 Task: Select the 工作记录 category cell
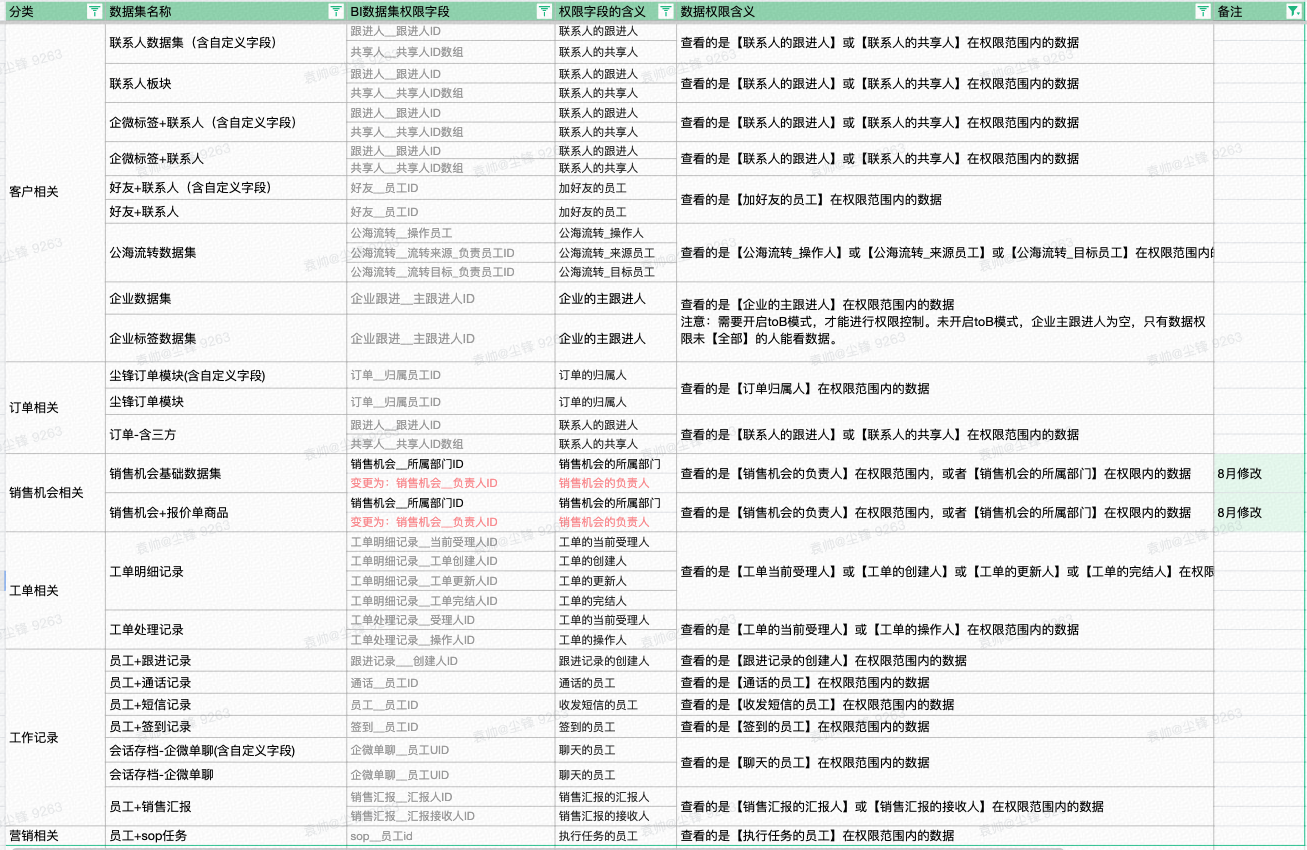click(55, 738)
